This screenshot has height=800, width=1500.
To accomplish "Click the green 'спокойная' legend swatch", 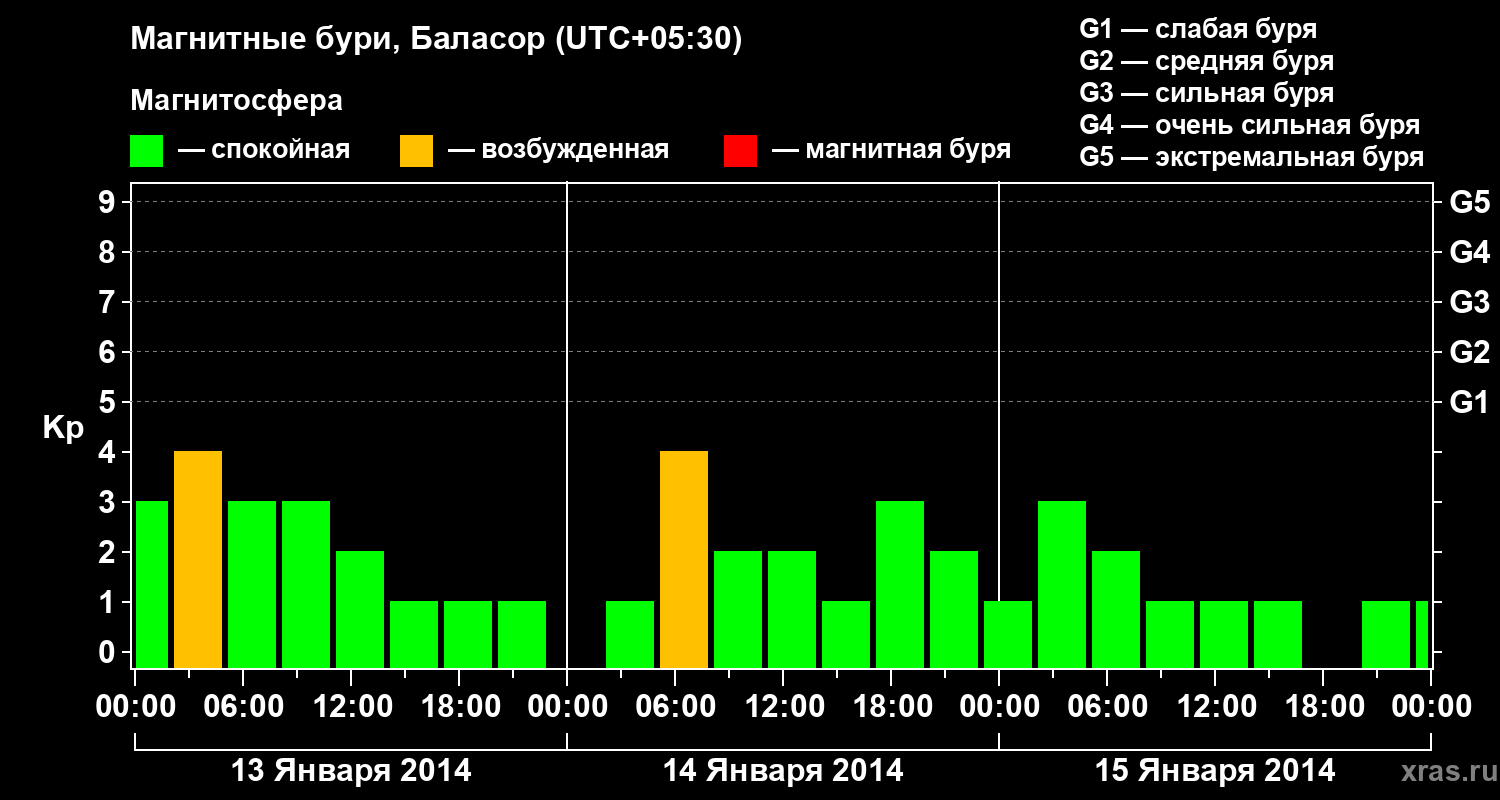I will pyautogui.click(x=146, y=151).
